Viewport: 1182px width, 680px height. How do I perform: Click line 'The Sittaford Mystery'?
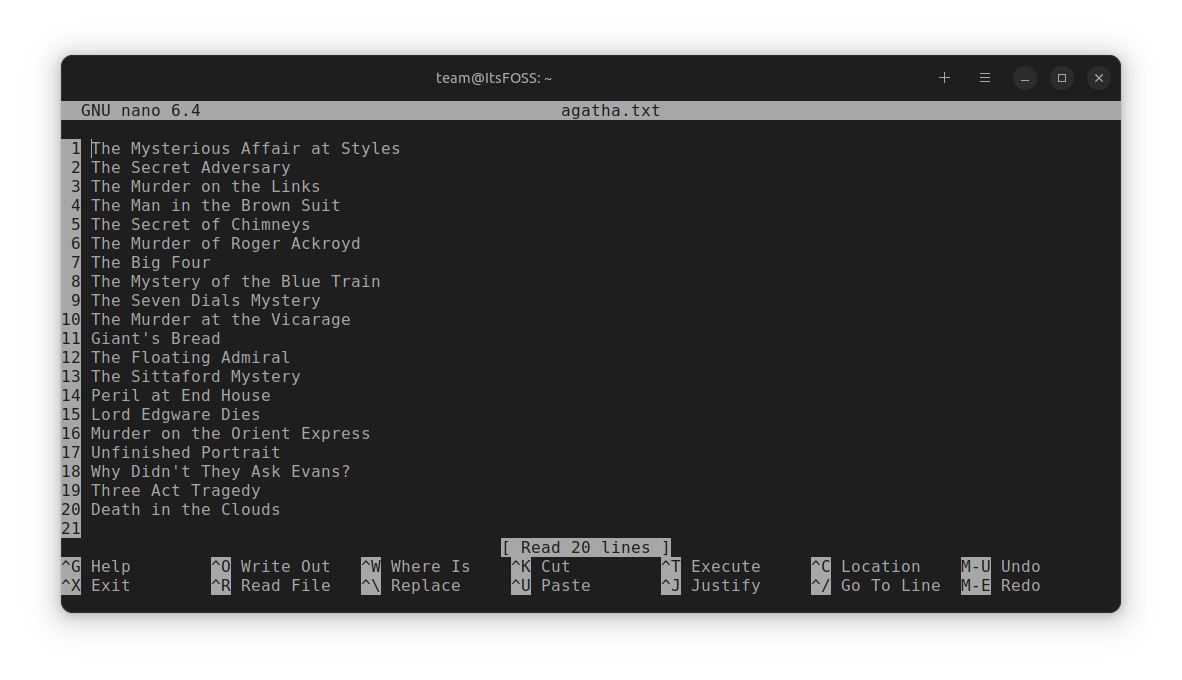pos(196,376)
